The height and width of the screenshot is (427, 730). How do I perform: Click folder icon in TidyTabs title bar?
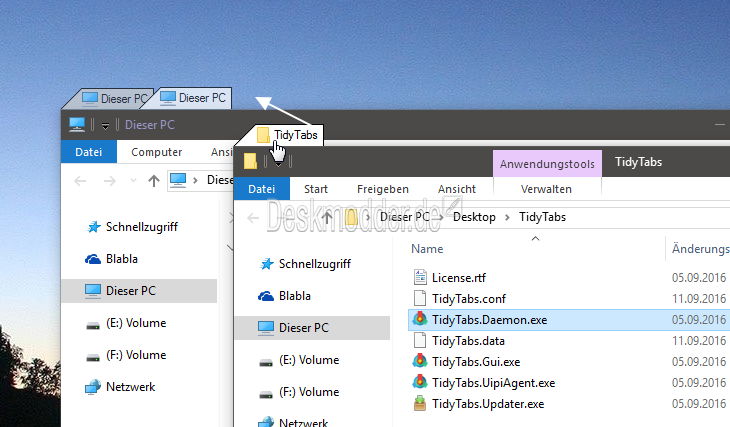(250, 161)
